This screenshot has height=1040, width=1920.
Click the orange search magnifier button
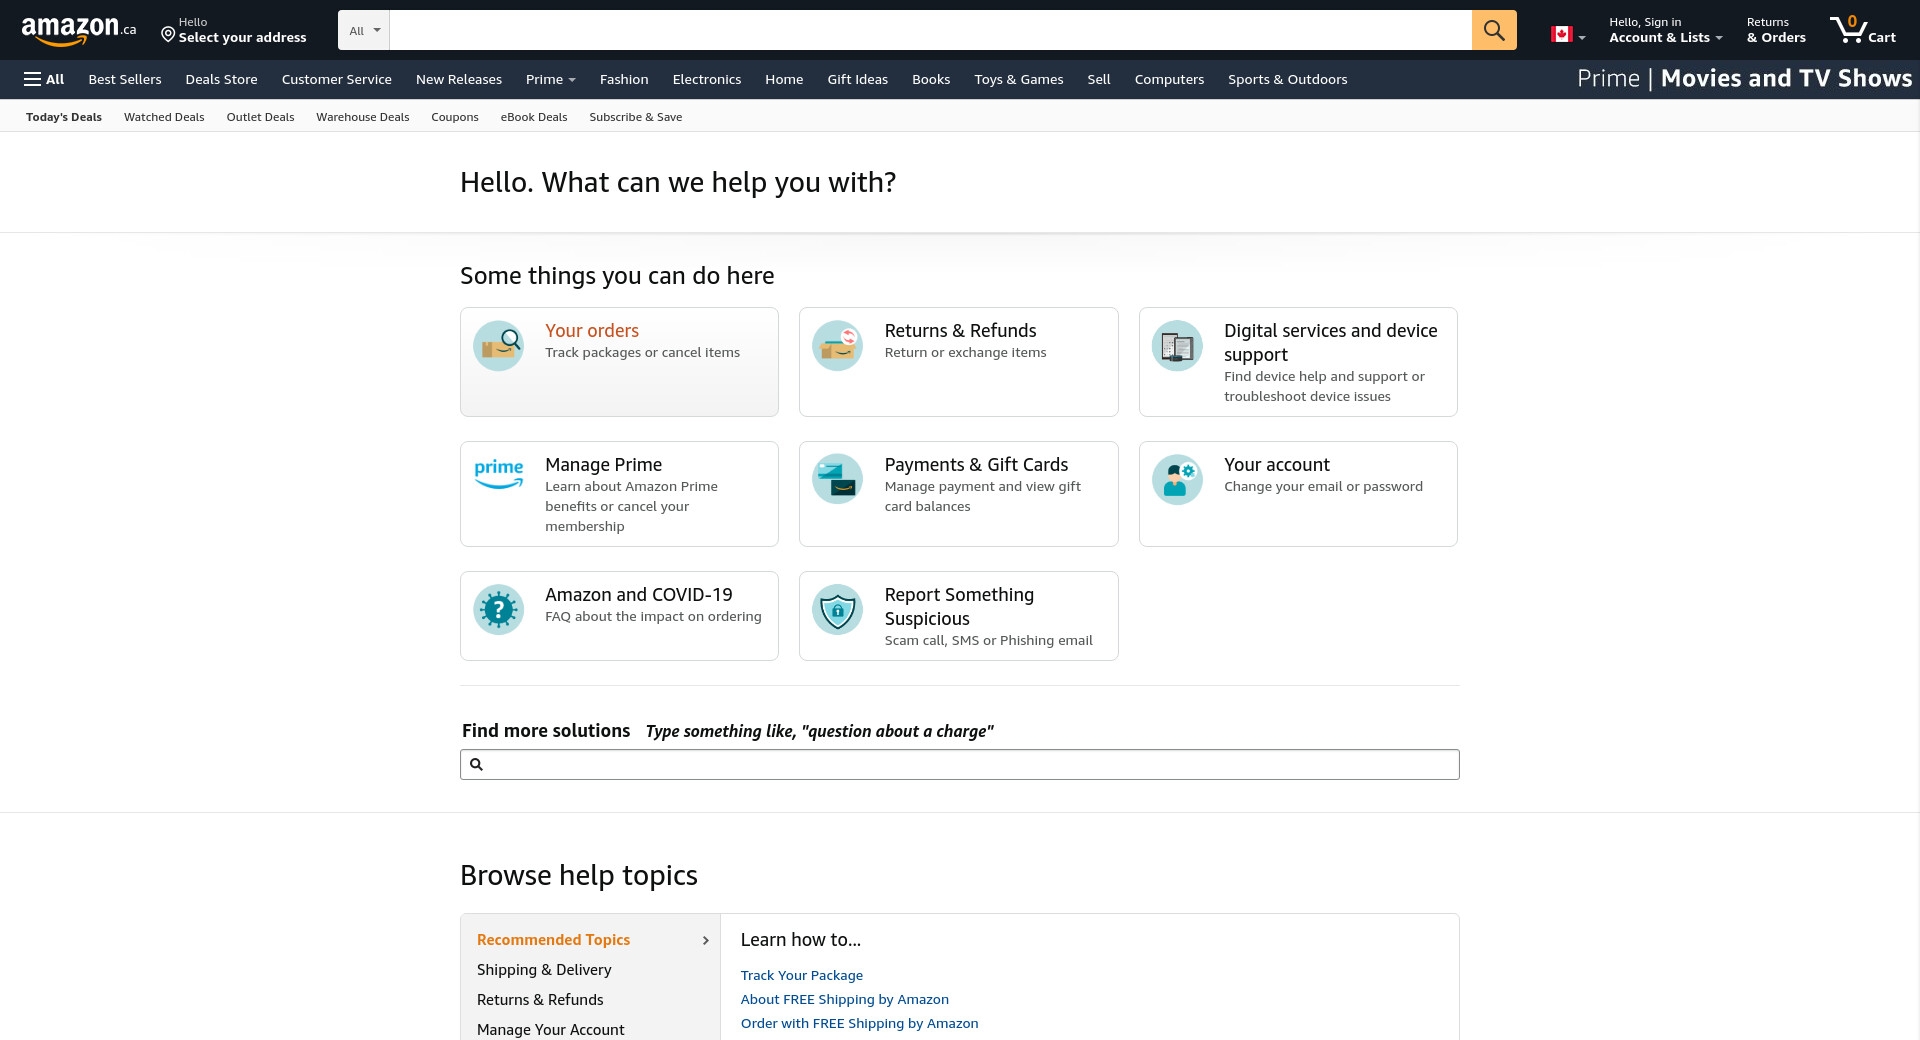pyautogui.click(x=1493, y=30)
